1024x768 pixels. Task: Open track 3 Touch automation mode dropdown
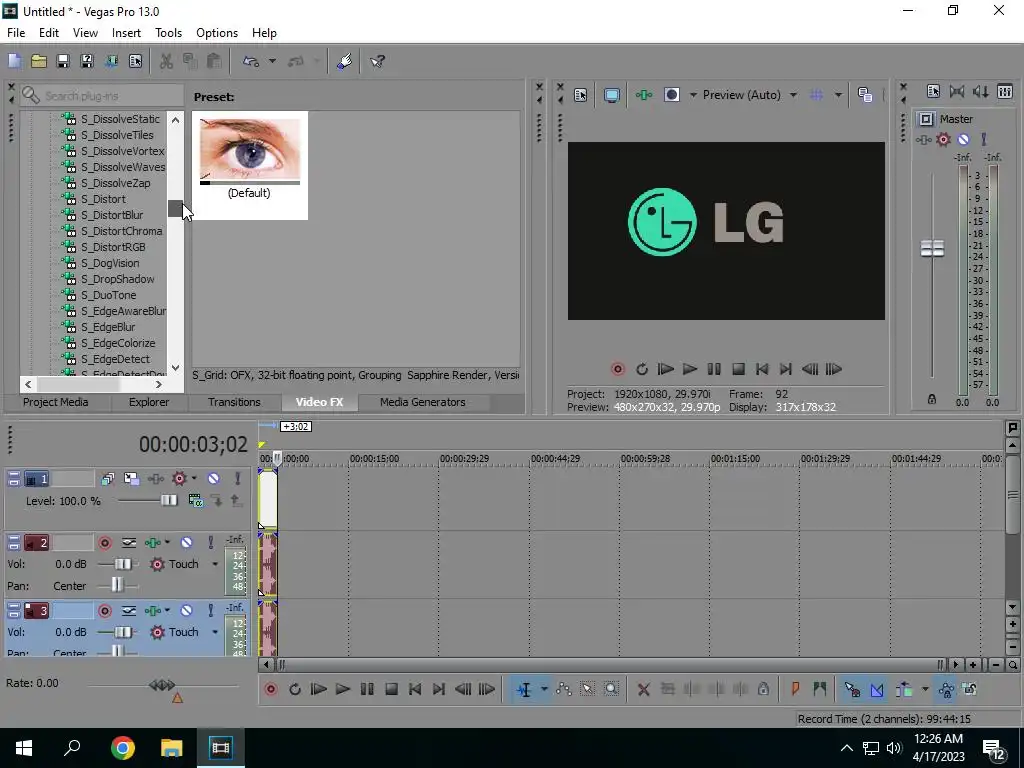click(214, 632)
